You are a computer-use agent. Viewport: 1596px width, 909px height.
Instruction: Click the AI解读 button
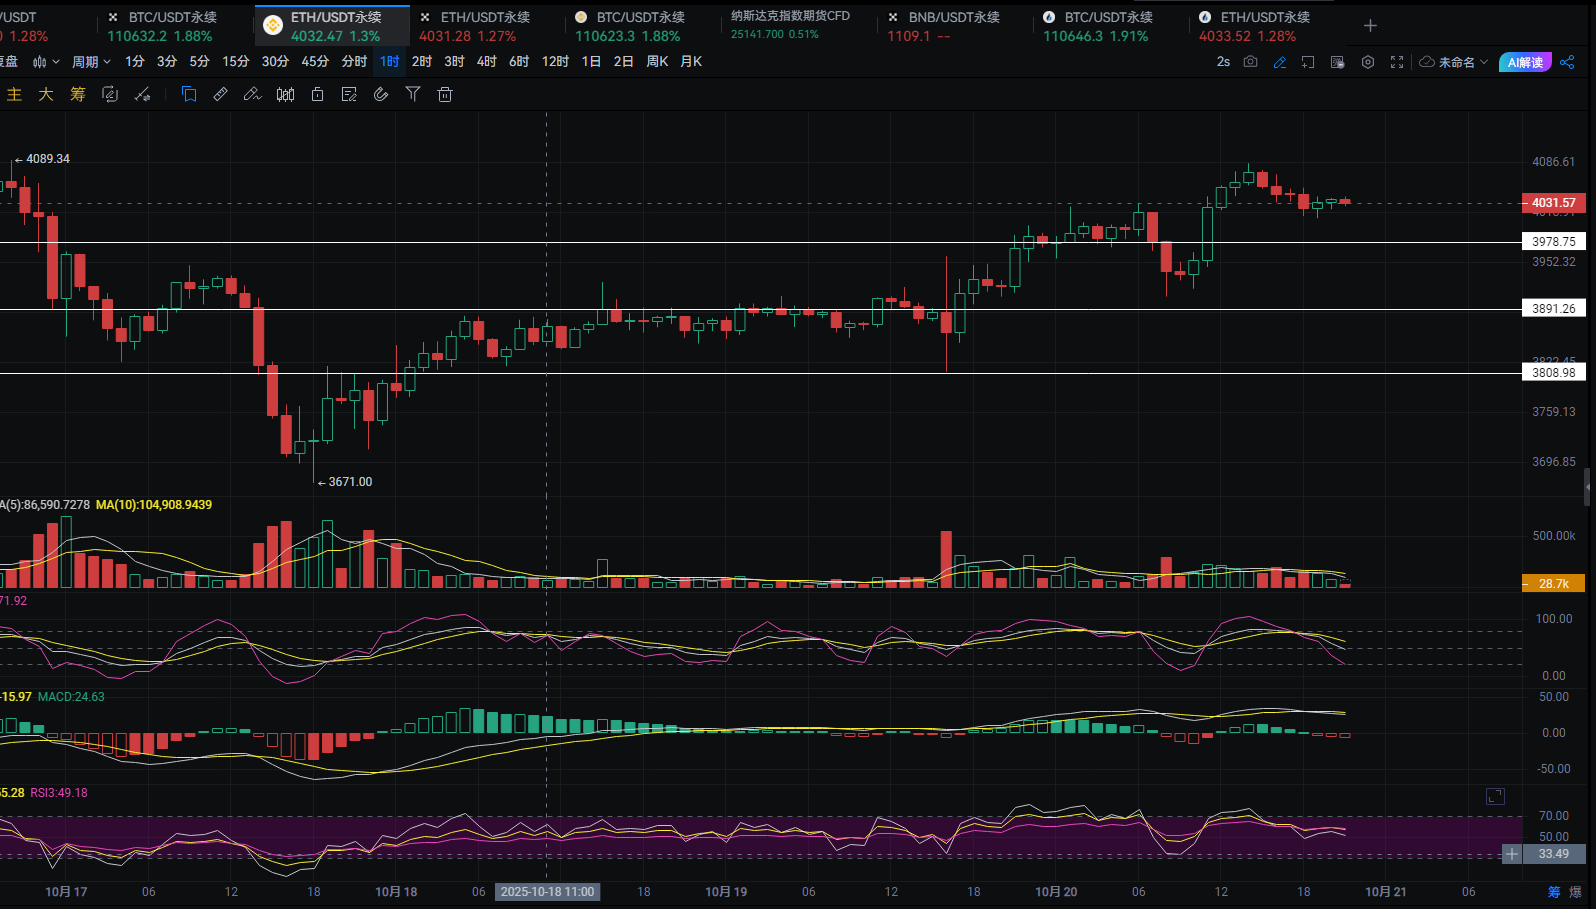click(x=1525, y=62)
